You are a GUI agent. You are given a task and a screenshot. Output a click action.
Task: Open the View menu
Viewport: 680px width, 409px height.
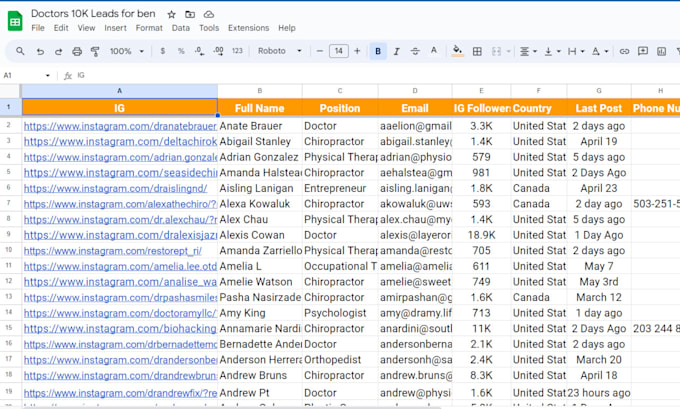click(86, 28)
